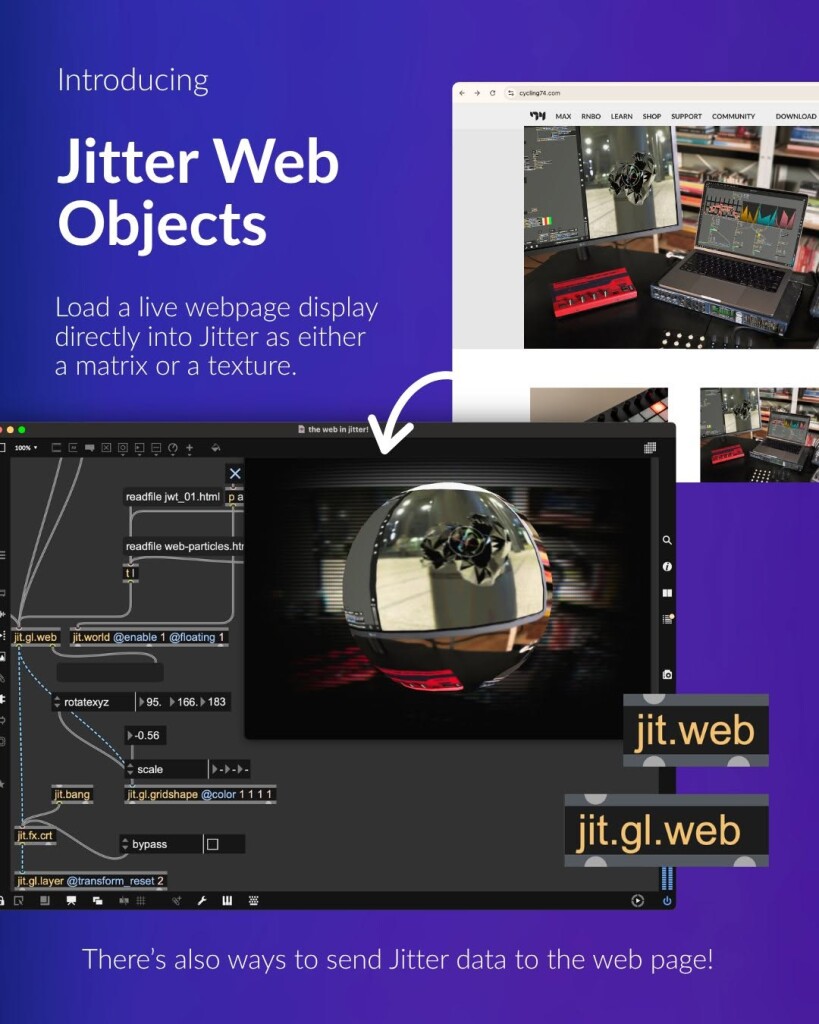Show the piano keys icon panel
Viewport: 819px width, 1024px height.
point(227,901)
